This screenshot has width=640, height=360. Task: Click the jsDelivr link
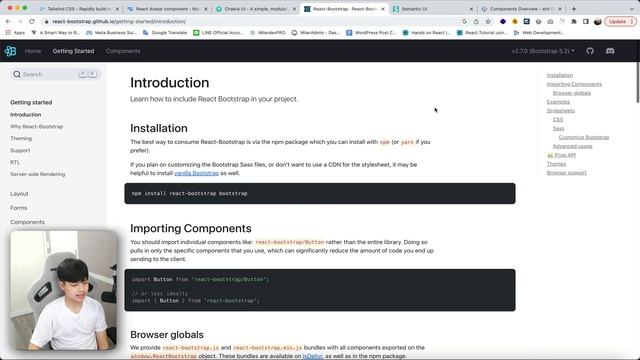click(312, 356)
